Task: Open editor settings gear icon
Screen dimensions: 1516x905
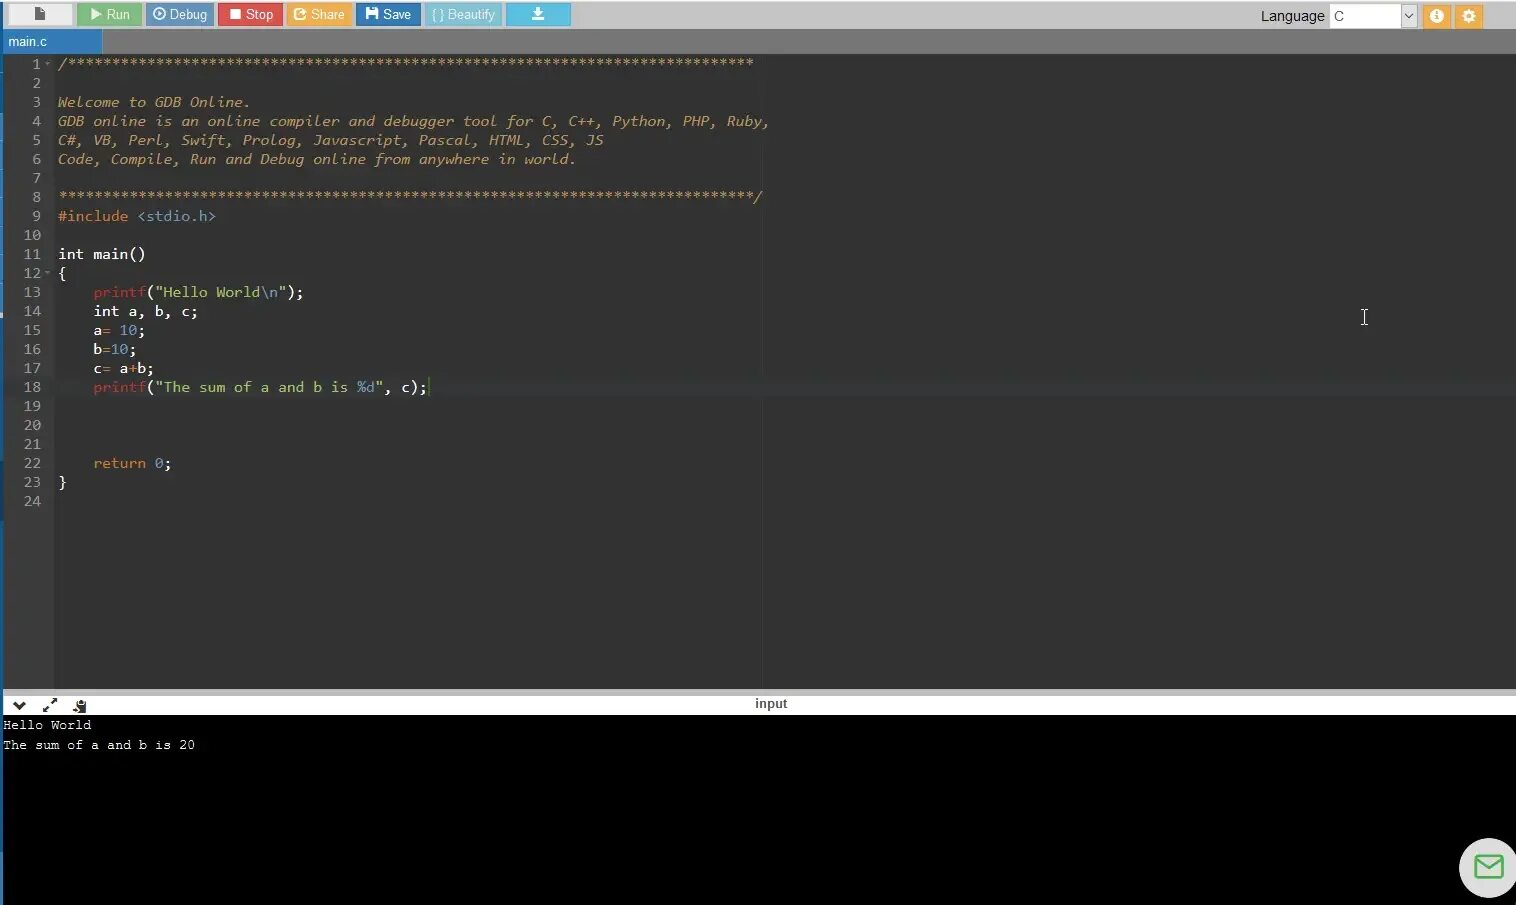Action: [1469, 16]
